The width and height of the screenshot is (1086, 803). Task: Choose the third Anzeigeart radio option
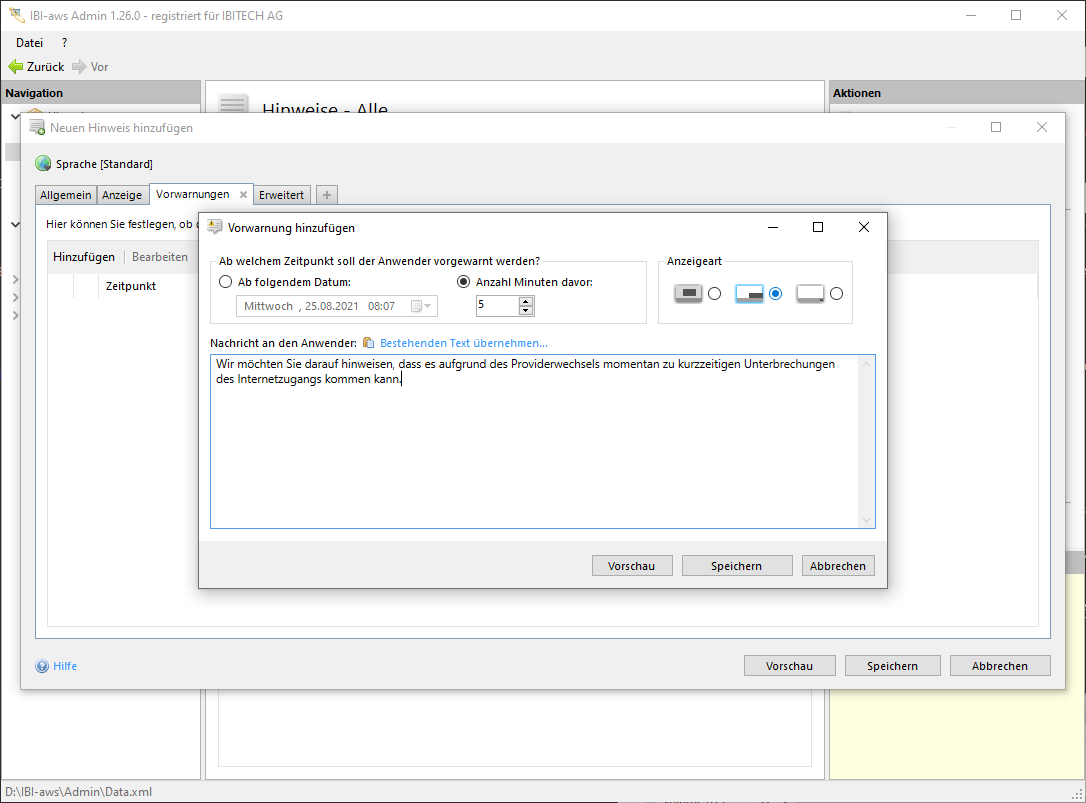click(x=836, y=294)
